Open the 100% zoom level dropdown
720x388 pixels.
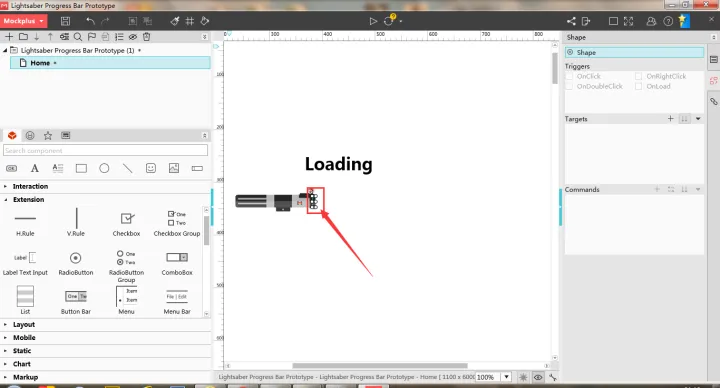tap(506, 377)
